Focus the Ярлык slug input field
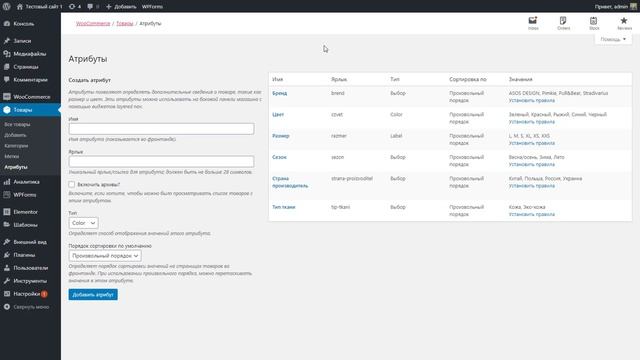Image resolution: width=640 pixels, height=360 pixels. coord(161,162)
